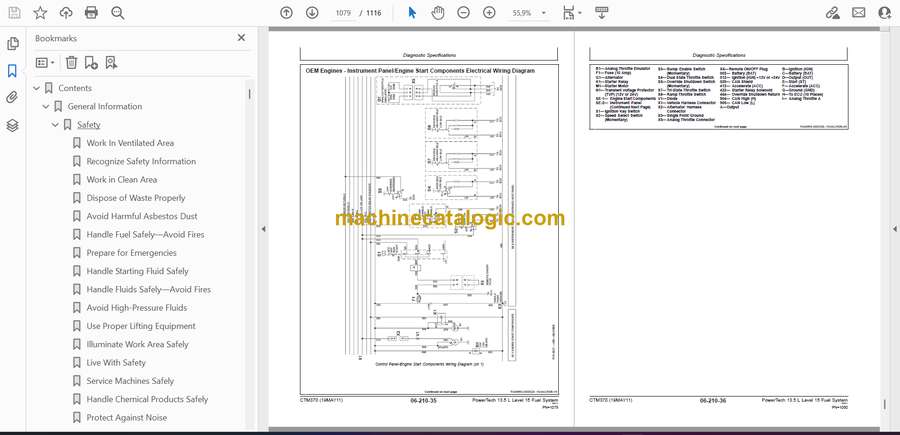Open attachments paperclip panel

[x=13, y=98]
